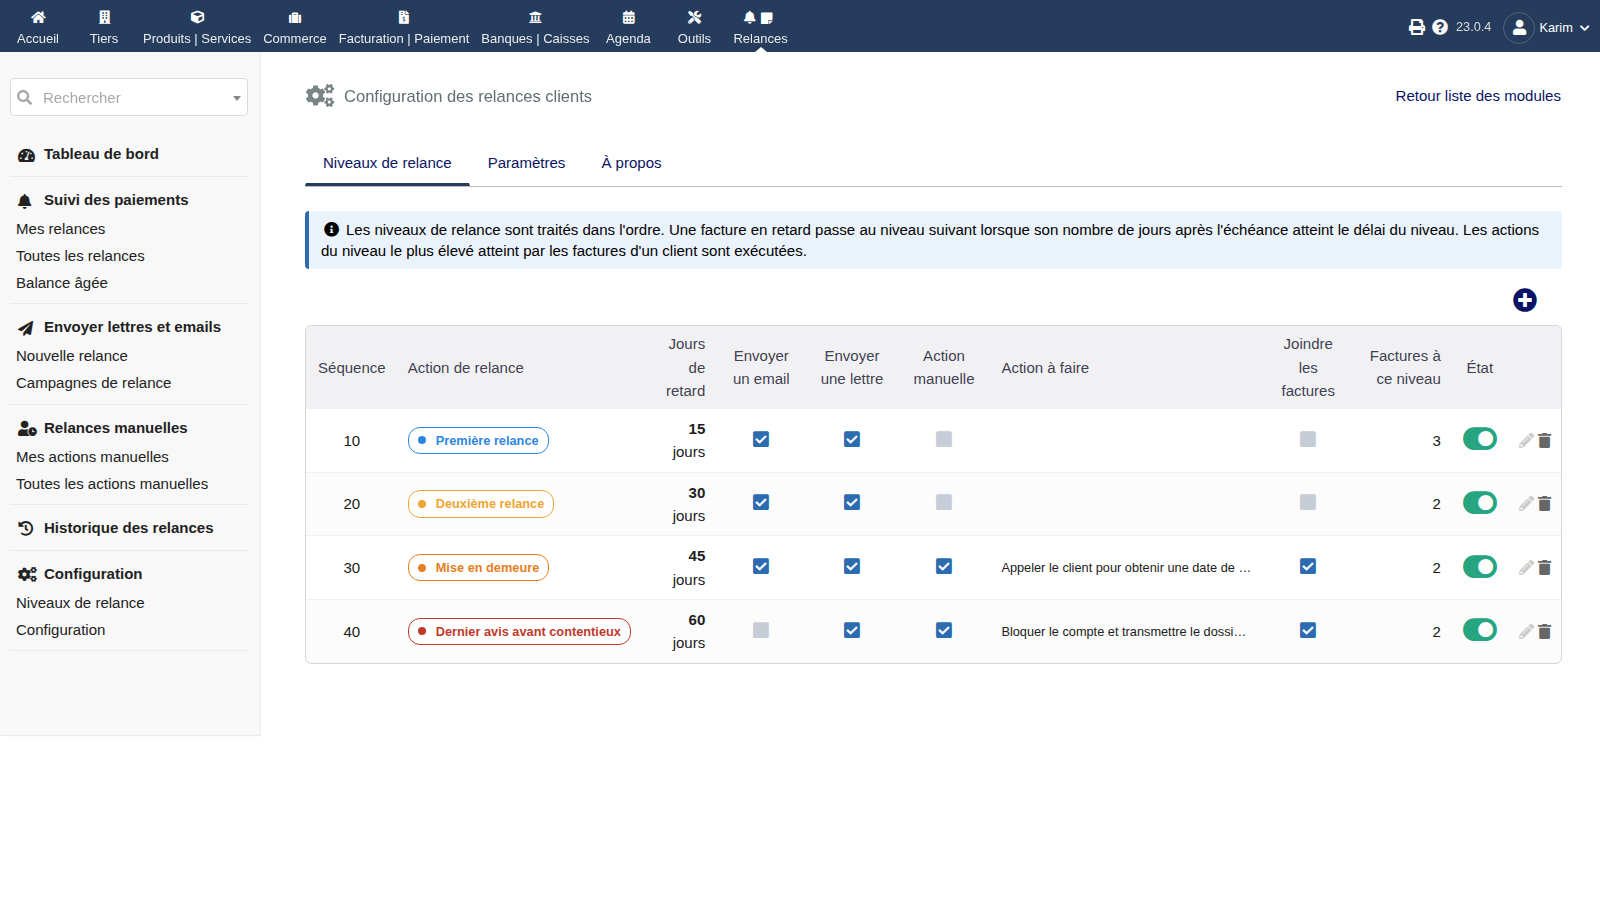Edit the Première relance row with pencil icon
The height and width of the screenshot is (900, 1600).
(x=1526, y=441)
